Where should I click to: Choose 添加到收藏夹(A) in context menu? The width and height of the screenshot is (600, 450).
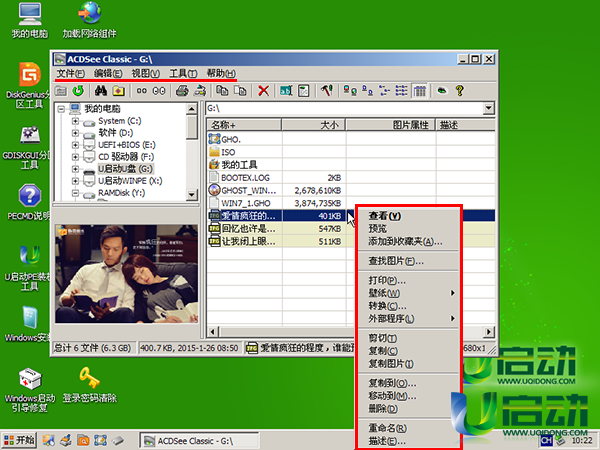point(409,241)
